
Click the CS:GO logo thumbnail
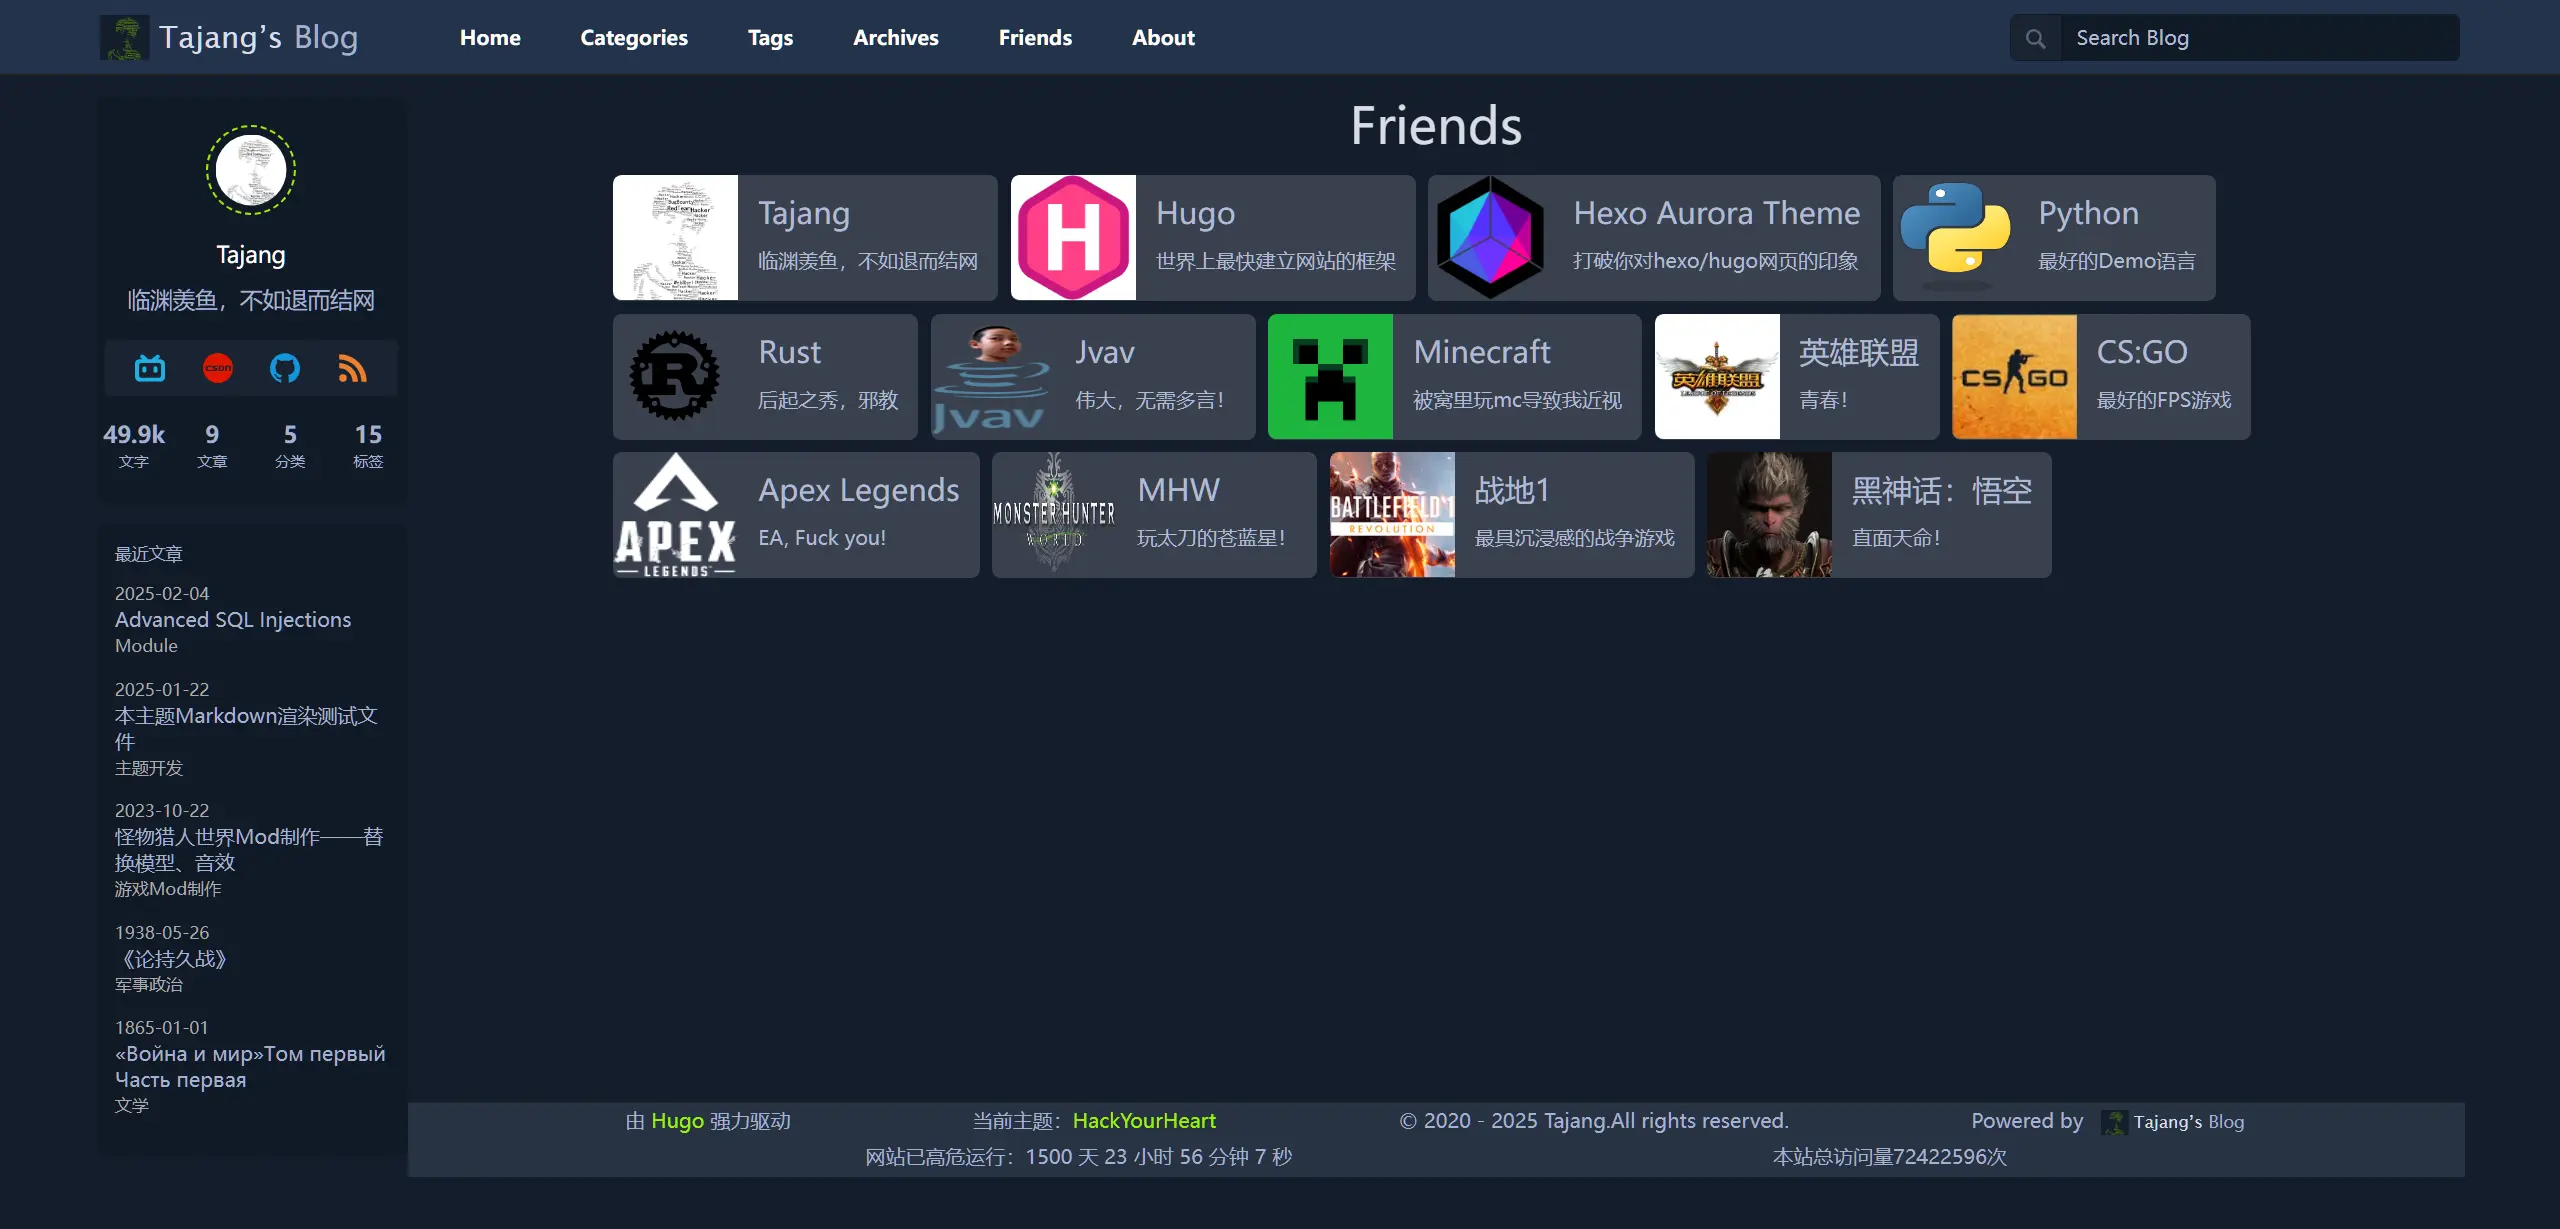click(x=2014, y=377)
